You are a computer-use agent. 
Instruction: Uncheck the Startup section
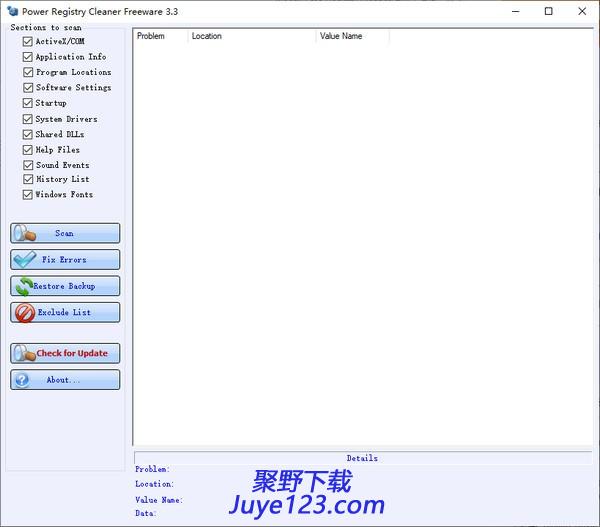(x=28, y=103)
